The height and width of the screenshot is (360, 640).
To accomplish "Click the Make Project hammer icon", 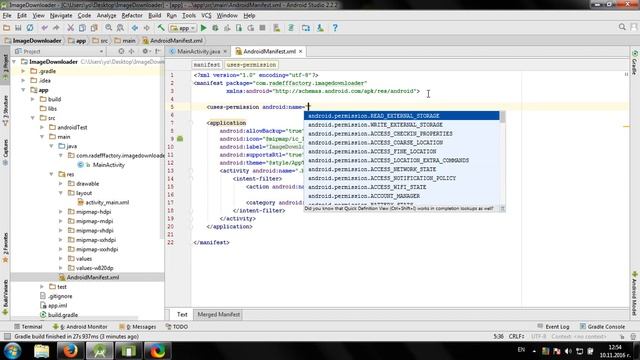I will [x=161, y=28].
